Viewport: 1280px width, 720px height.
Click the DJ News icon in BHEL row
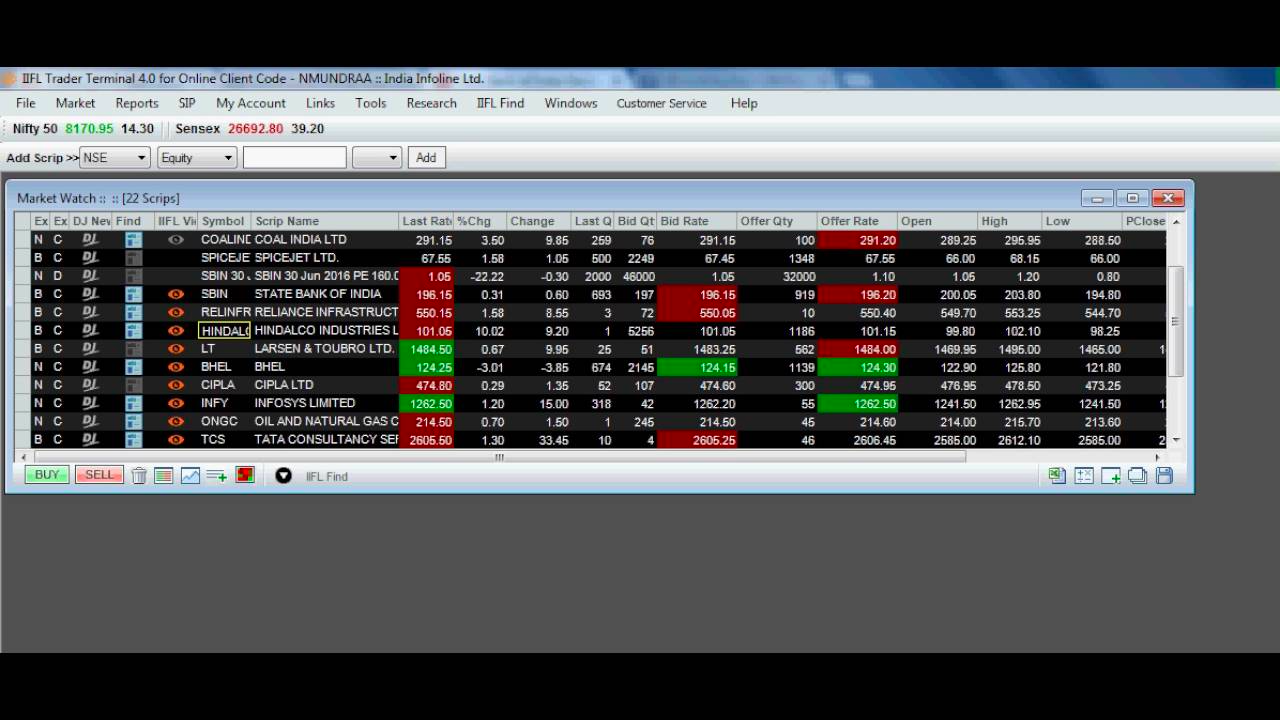pos(90,367)
